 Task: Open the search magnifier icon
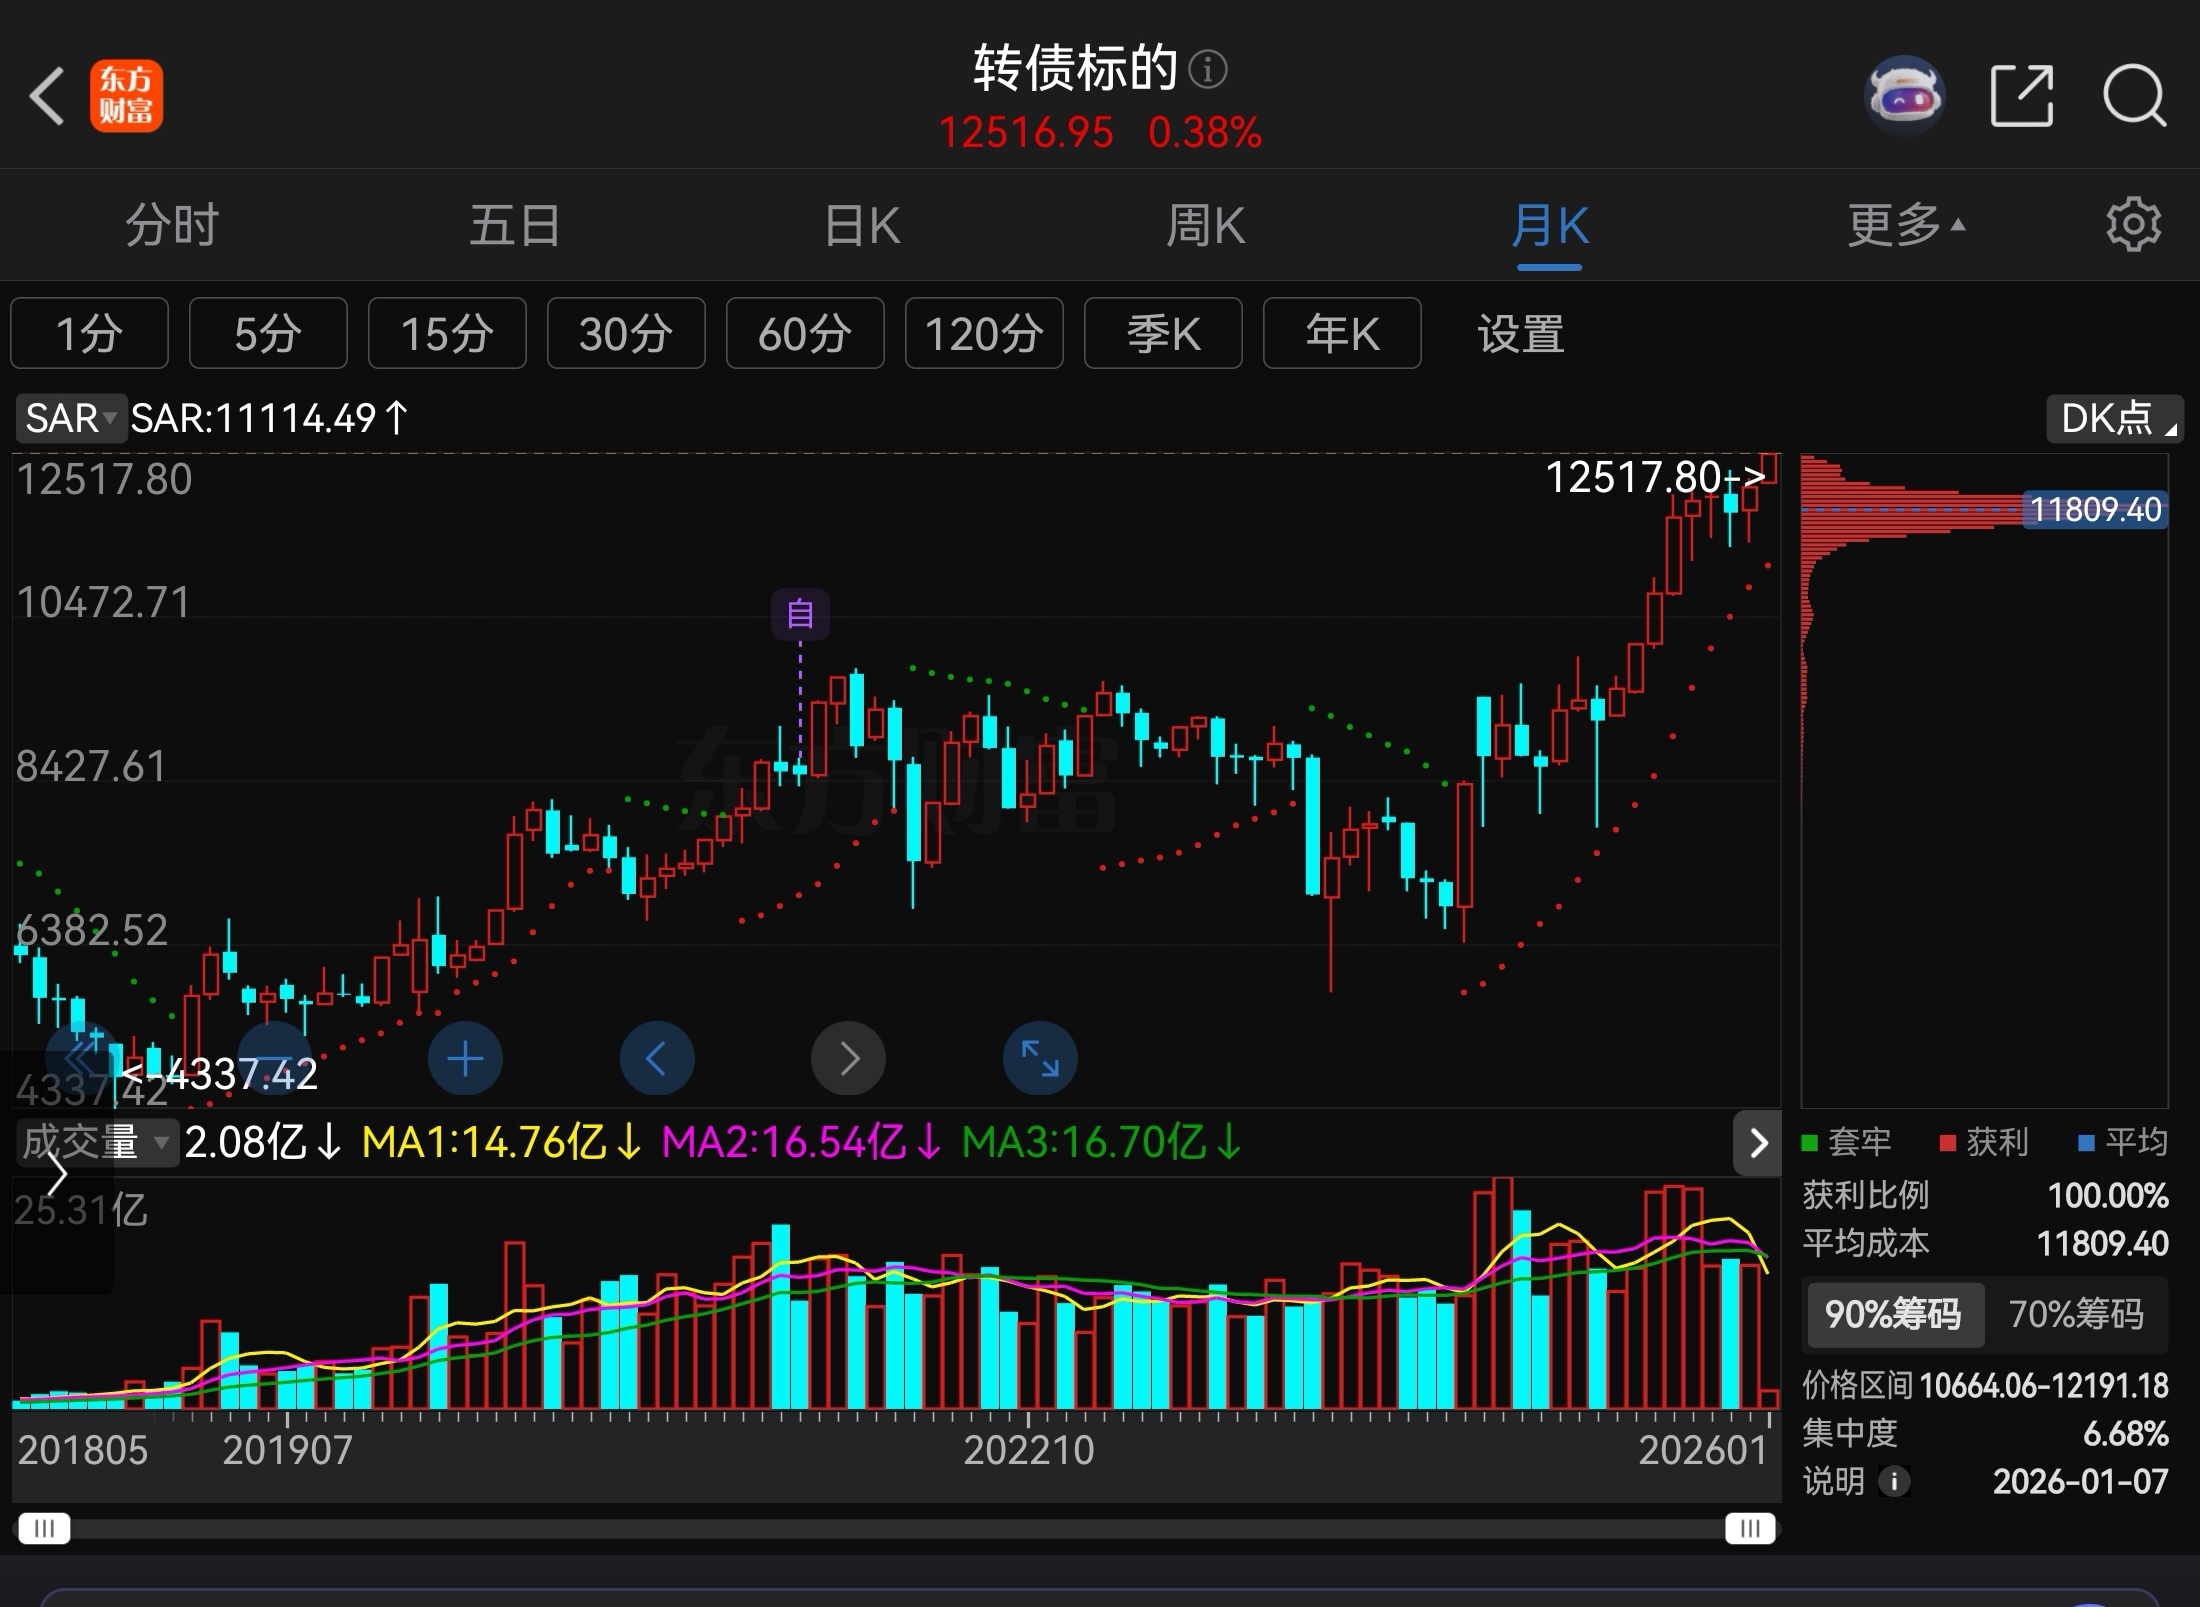tap(2133, 97)
